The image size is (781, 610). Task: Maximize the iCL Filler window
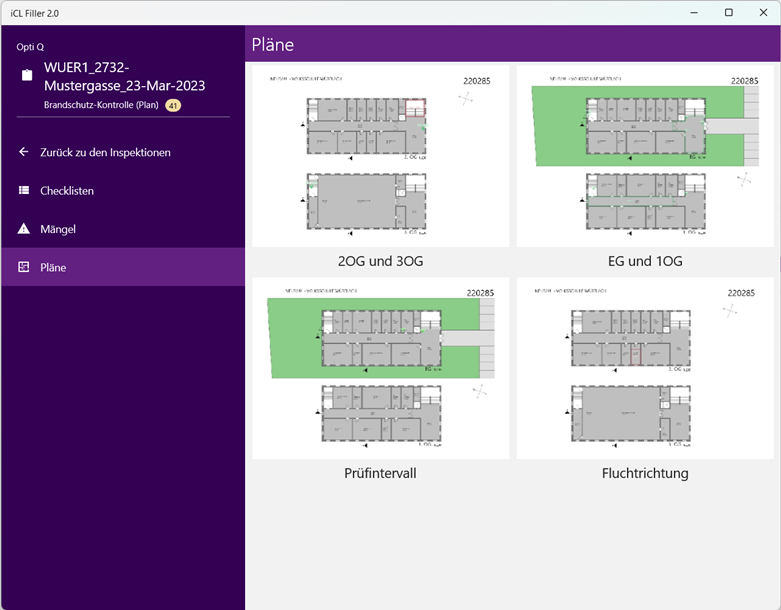pos(728,12)
